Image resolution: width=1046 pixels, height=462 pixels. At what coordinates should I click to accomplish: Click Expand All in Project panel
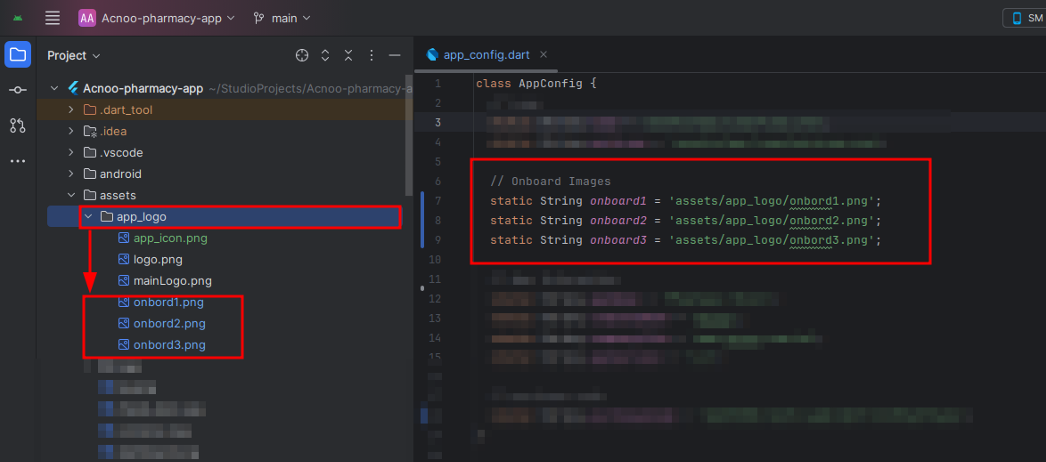tap(325, 55)
